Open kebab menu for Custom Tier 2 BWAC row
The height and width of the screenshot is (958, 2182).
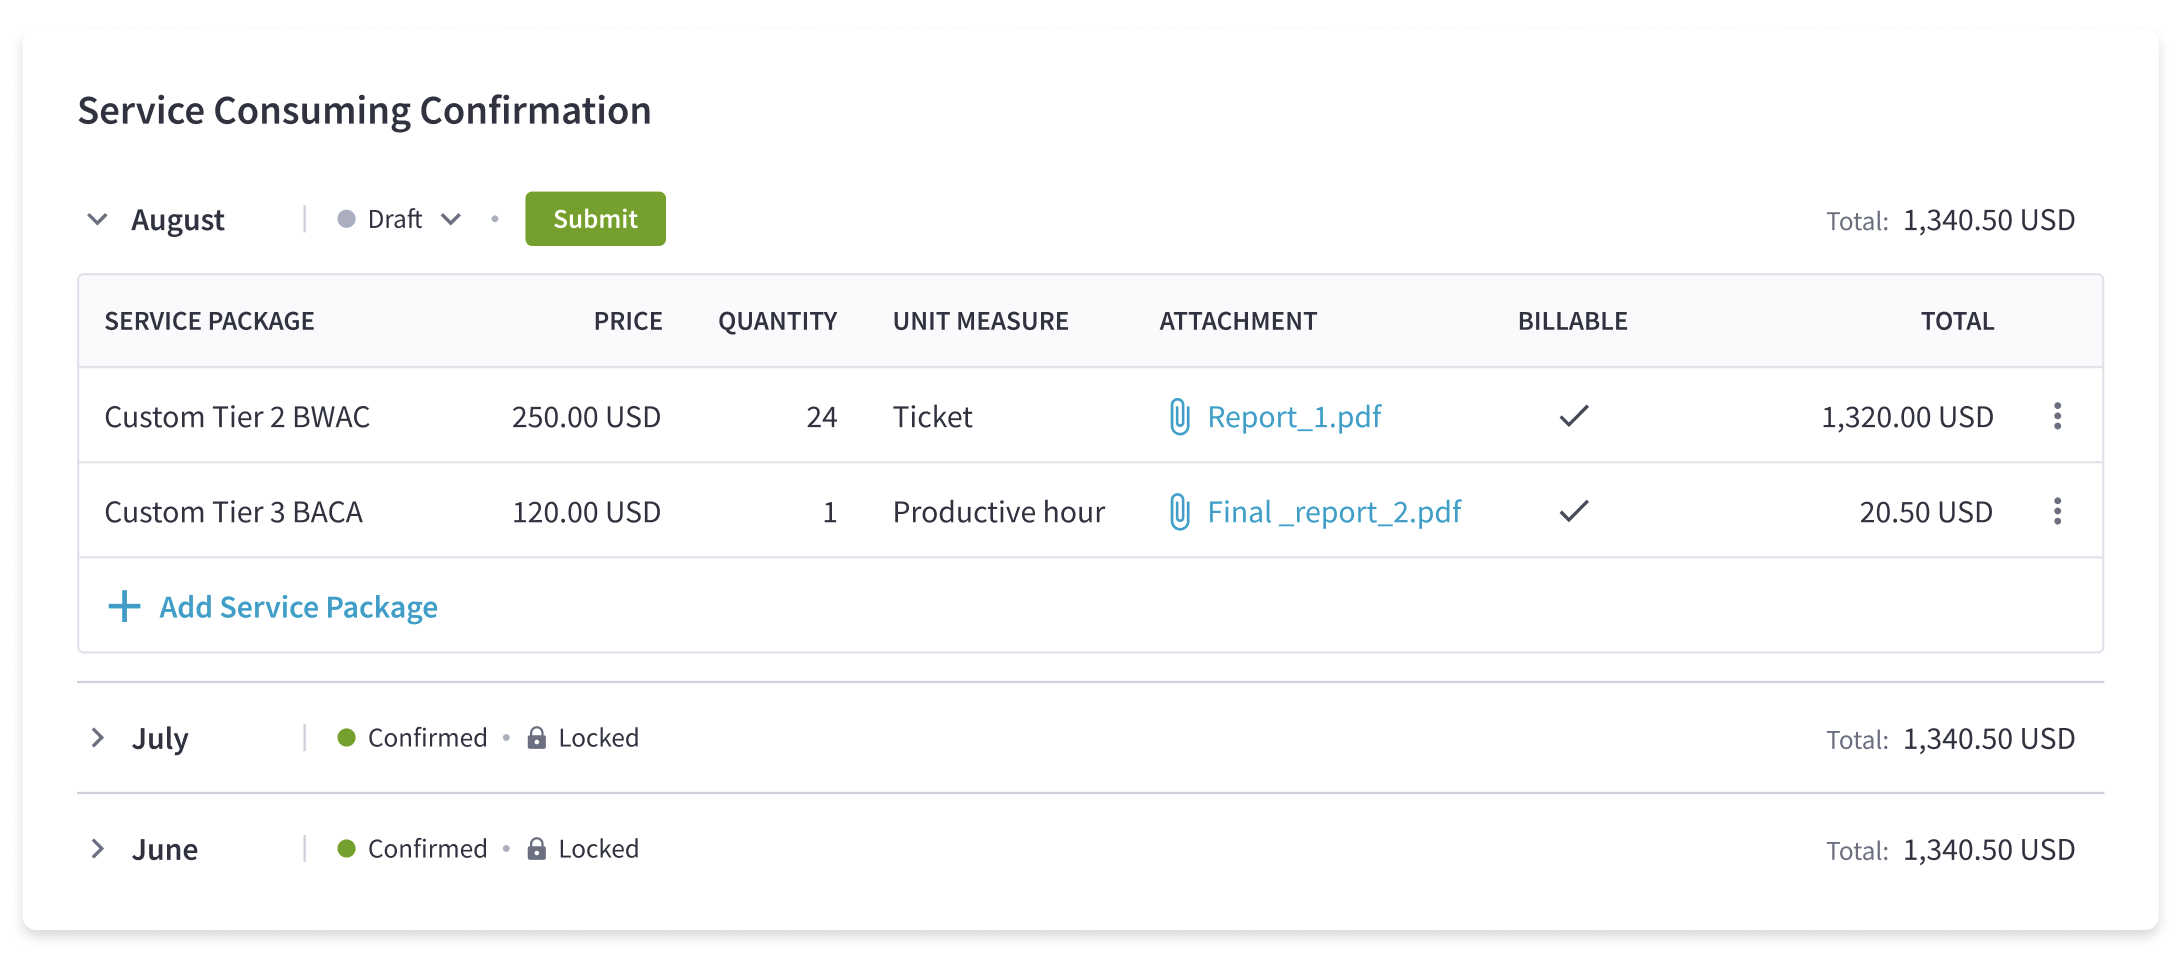tap(2057, 416)
